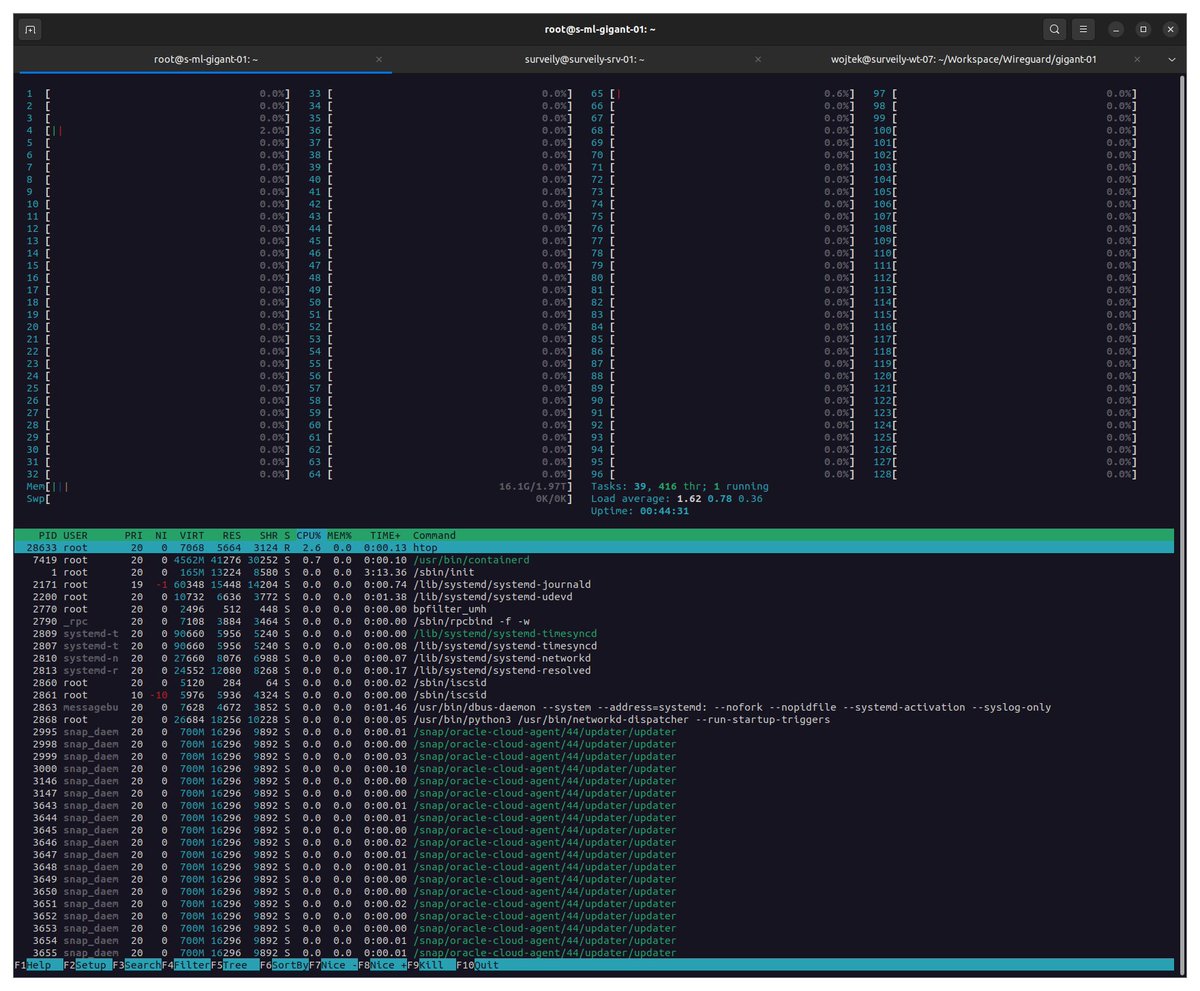This screenshot has height=991, width=1200.
Task: Close the wojtek@surveily-wt-07 tab
Action: point(1137,60)
